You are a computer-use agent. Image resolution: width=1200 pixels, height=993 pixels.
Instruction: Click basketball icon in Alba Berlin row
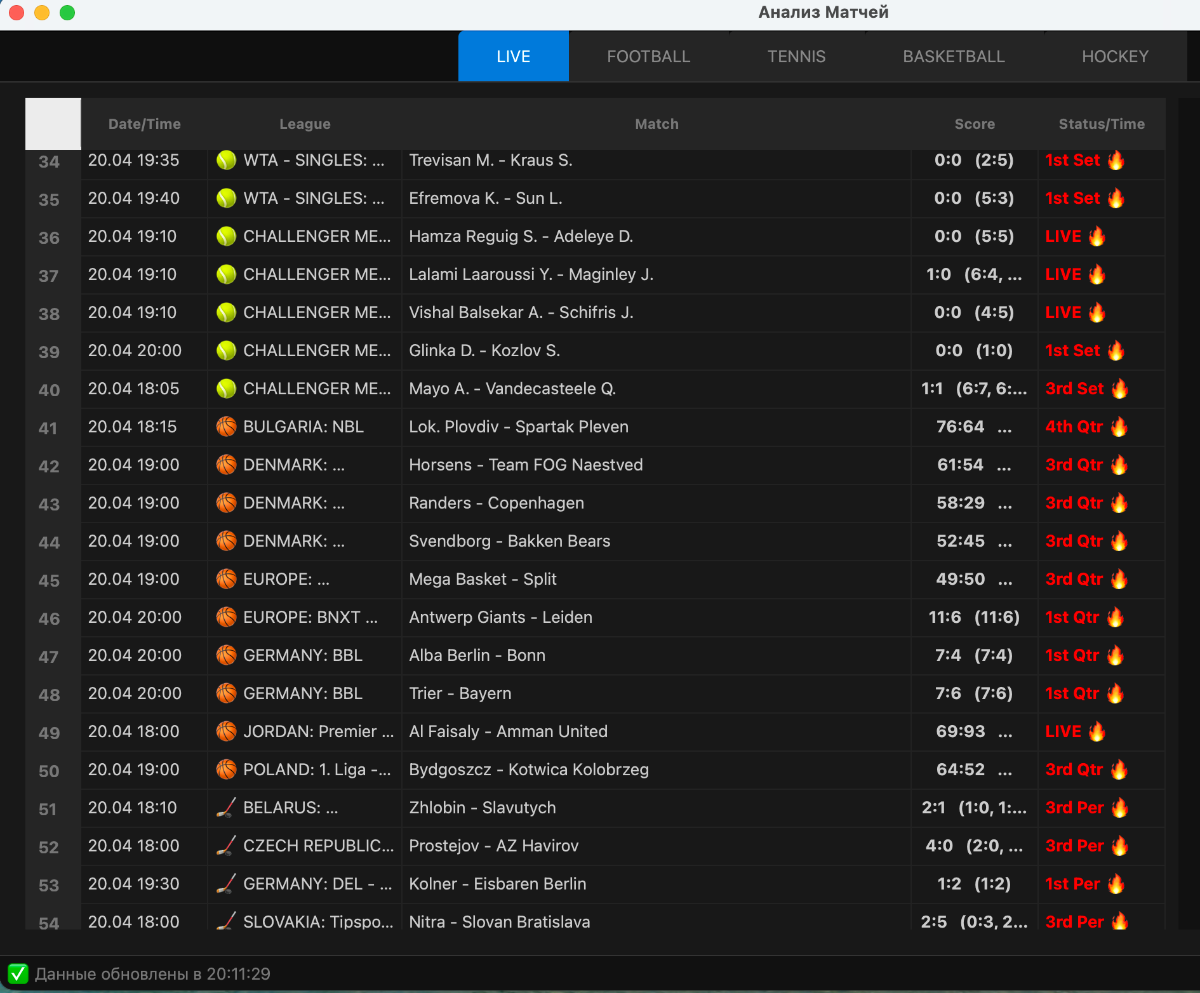pyautogui.click(x=226, y=656)
